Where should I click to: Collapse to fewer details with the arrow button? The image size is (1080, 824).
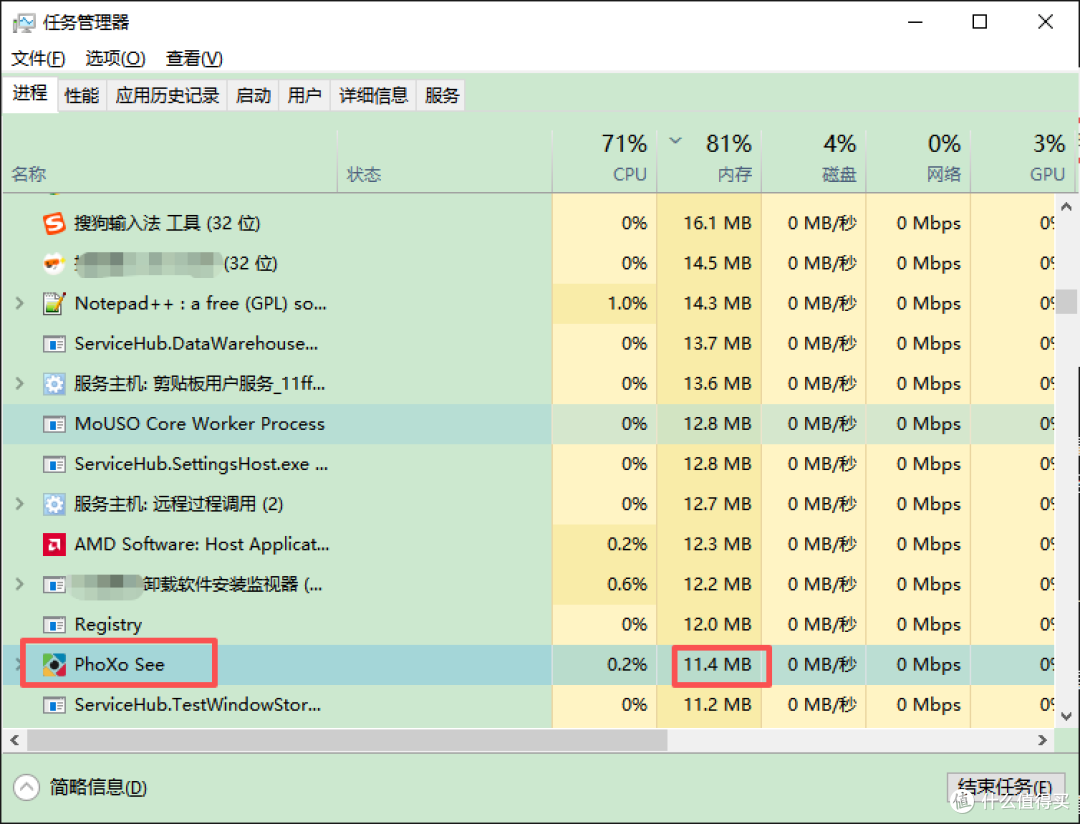(26, 787)
